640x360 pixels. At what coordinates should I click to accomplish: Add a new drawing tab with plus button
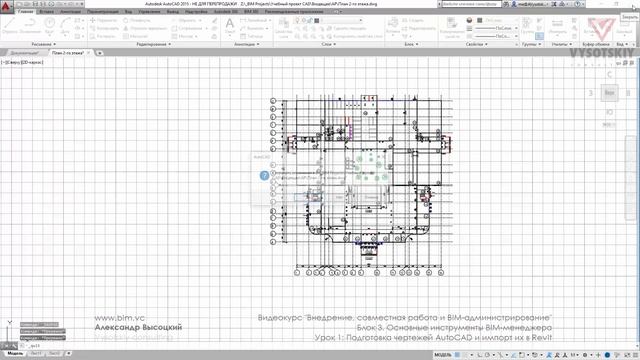point(99,53)
